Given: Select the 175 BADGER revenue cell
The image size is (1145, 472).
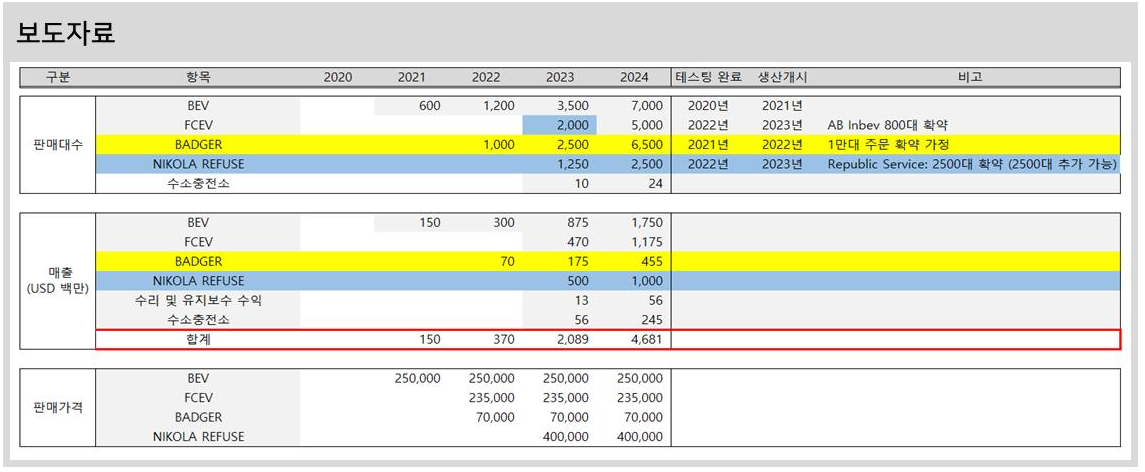Looking at the screenshot, I should [577, 261].
